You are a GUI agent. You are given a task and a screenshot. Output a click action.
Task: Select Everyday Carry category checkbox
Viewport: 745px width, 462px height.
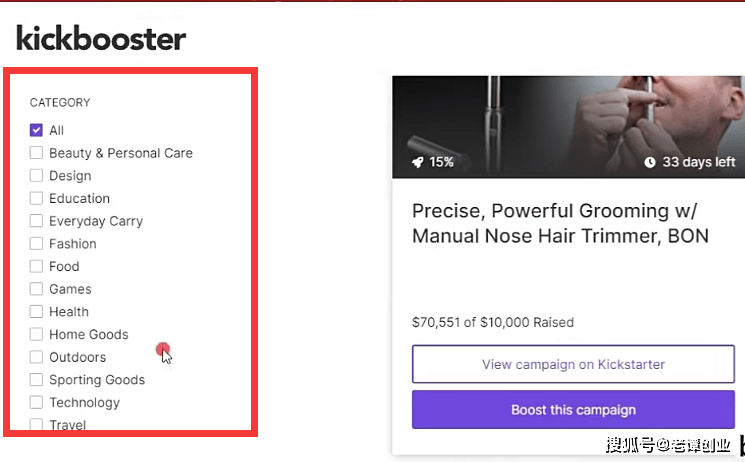point(36,221)
